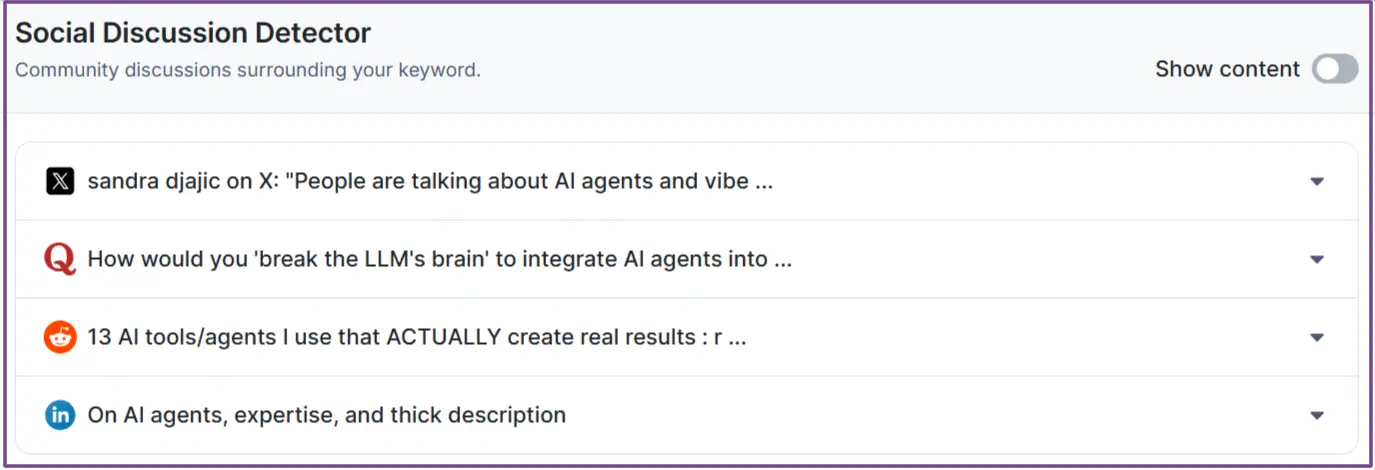The width and height of the screenshot is (1375, 470).
Task: Click the "Show content" label text
Action: (1227, 69)
